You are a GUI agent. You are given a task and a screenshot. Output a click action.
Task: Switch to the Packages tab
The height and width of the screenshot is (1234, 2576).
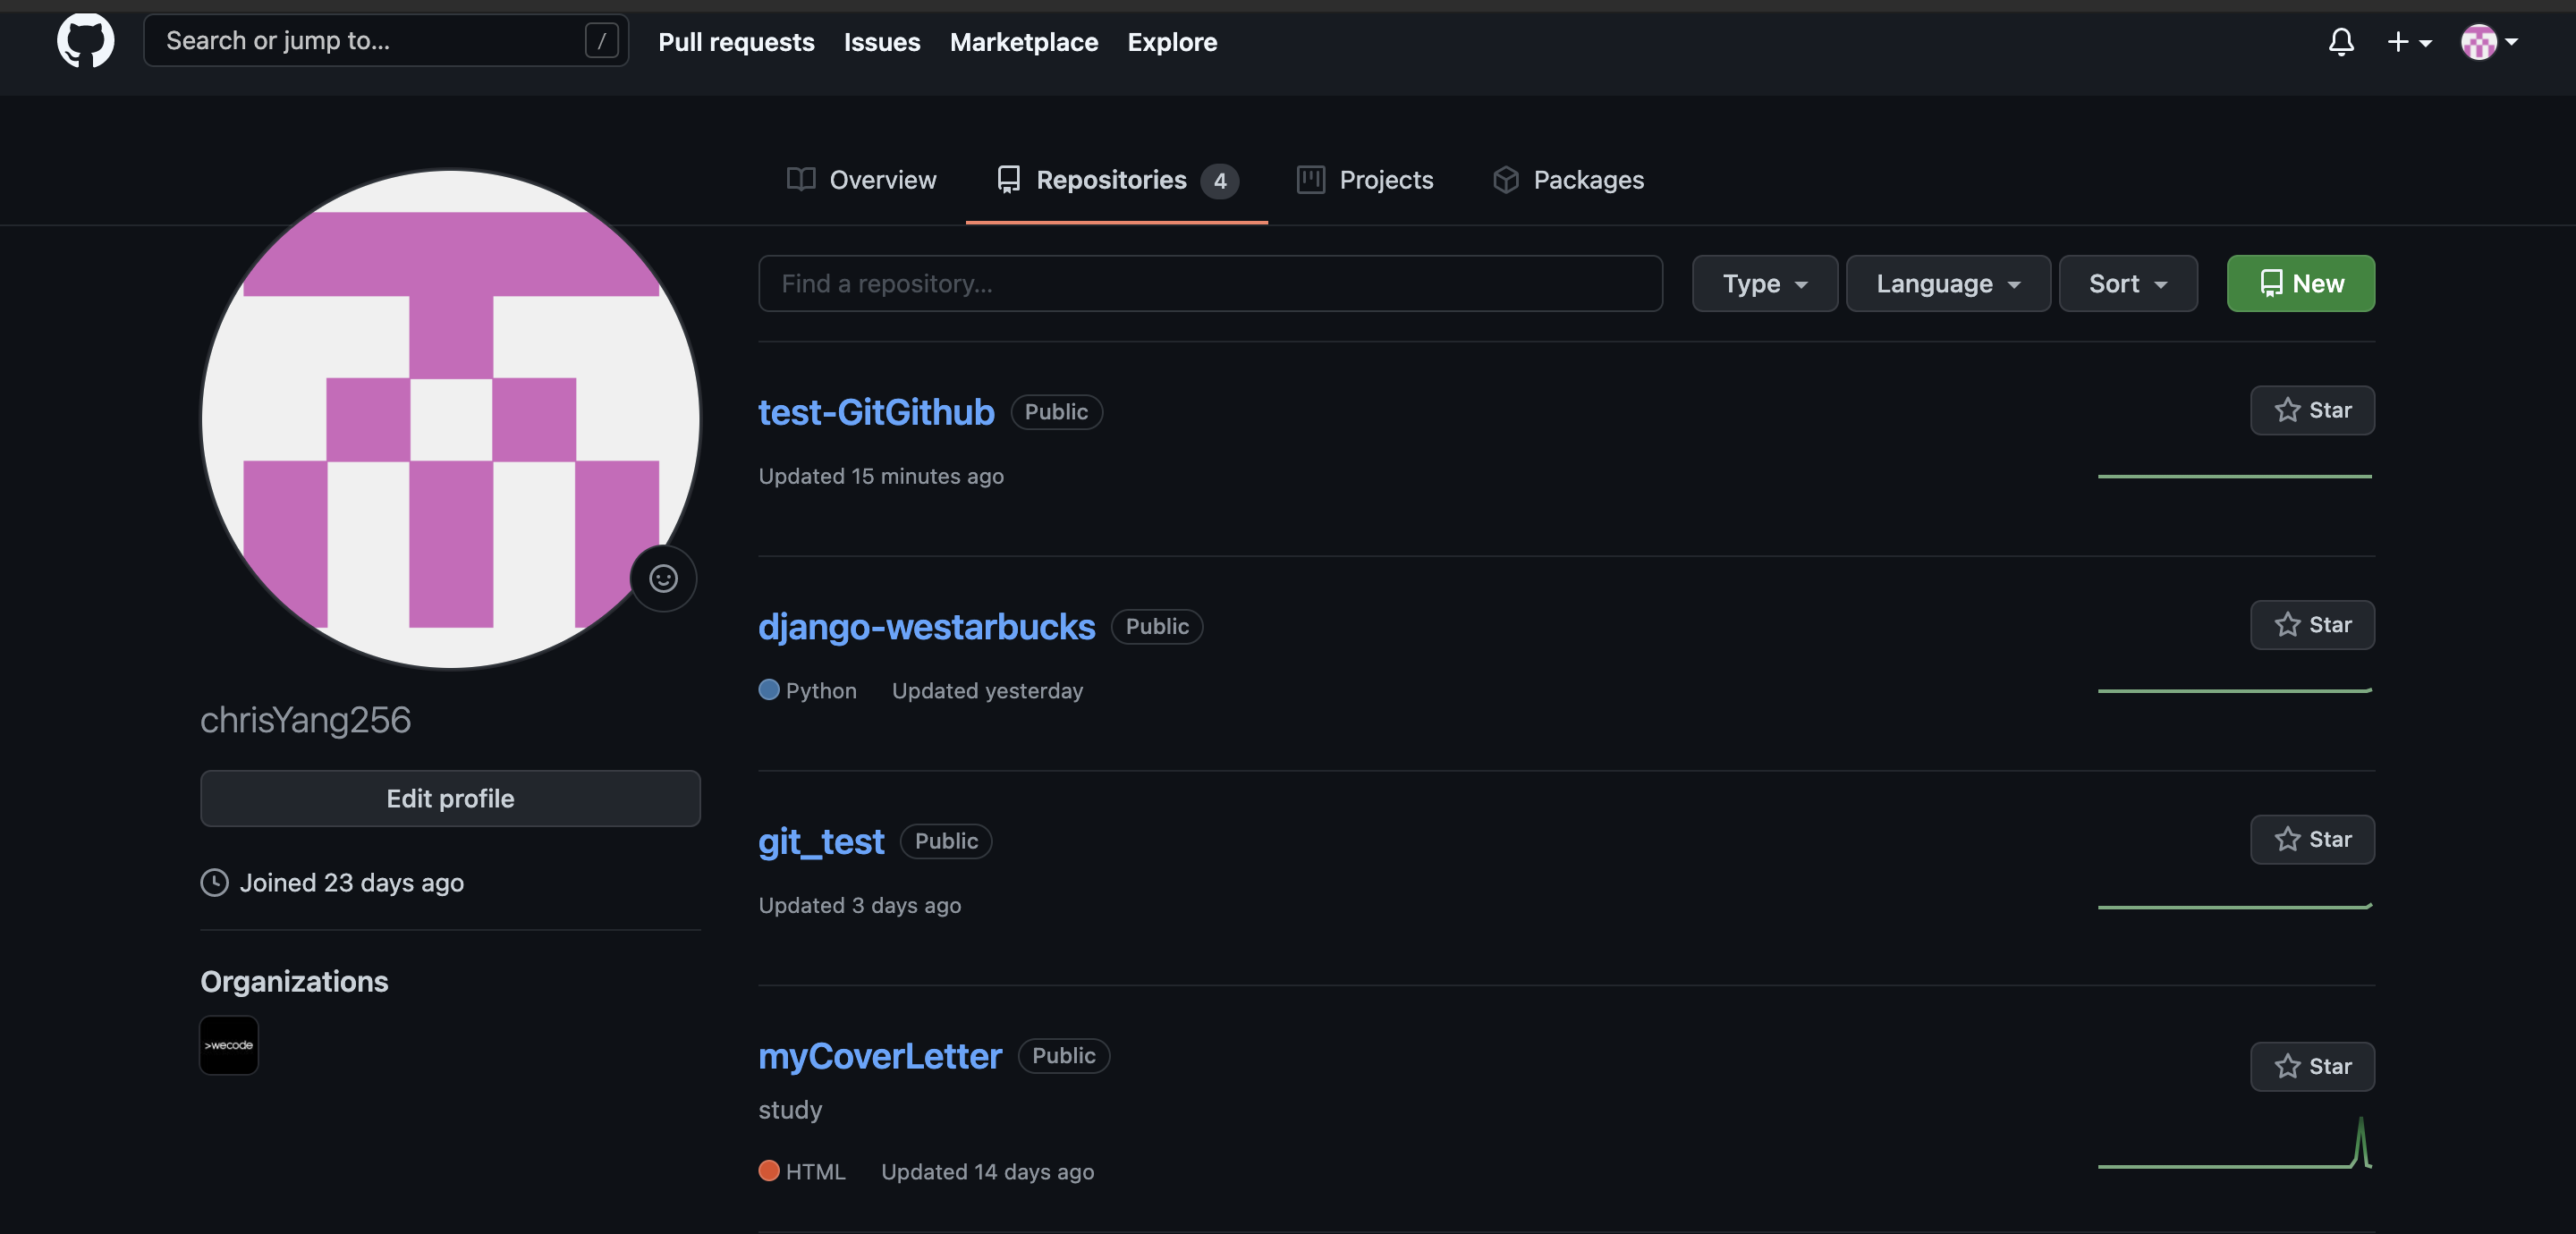[x=1568, y=180]
